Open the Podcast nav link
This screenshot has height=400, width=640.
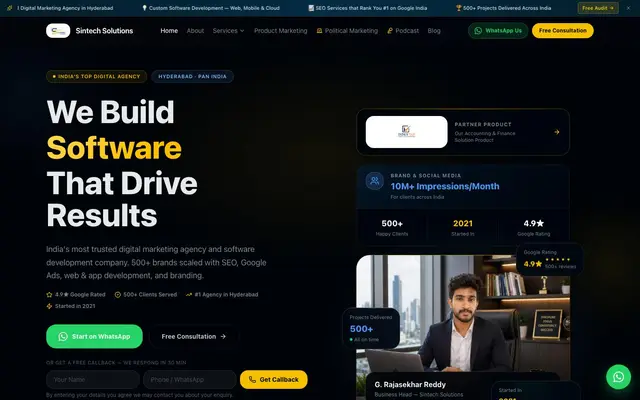point(403,31)
